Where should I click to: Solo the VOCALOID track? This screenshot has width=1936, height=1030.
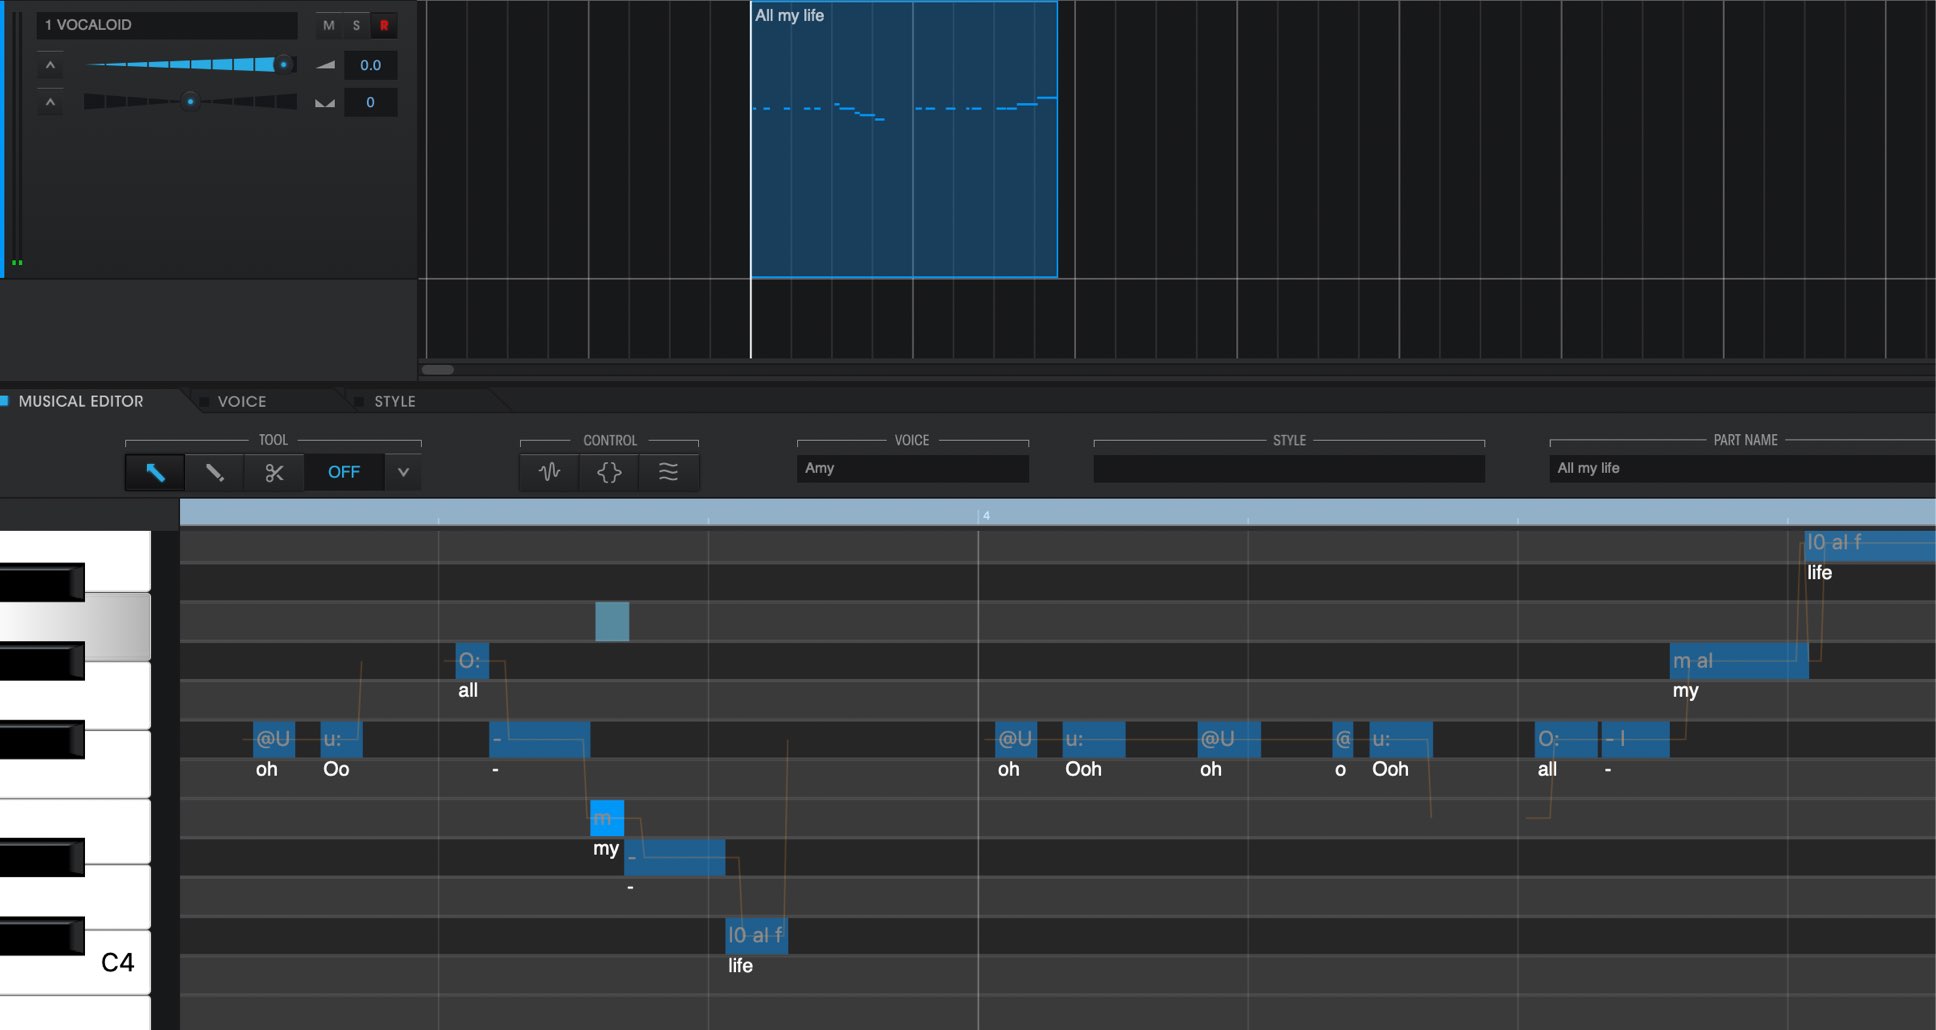pos(356,25)
